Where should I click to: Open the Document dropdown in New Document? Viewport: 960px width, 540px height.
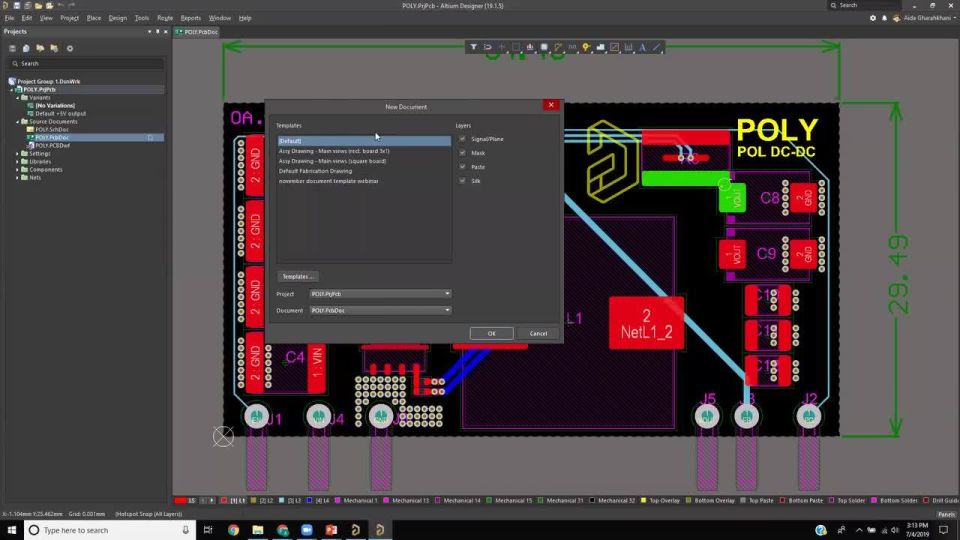coord(380,310)
